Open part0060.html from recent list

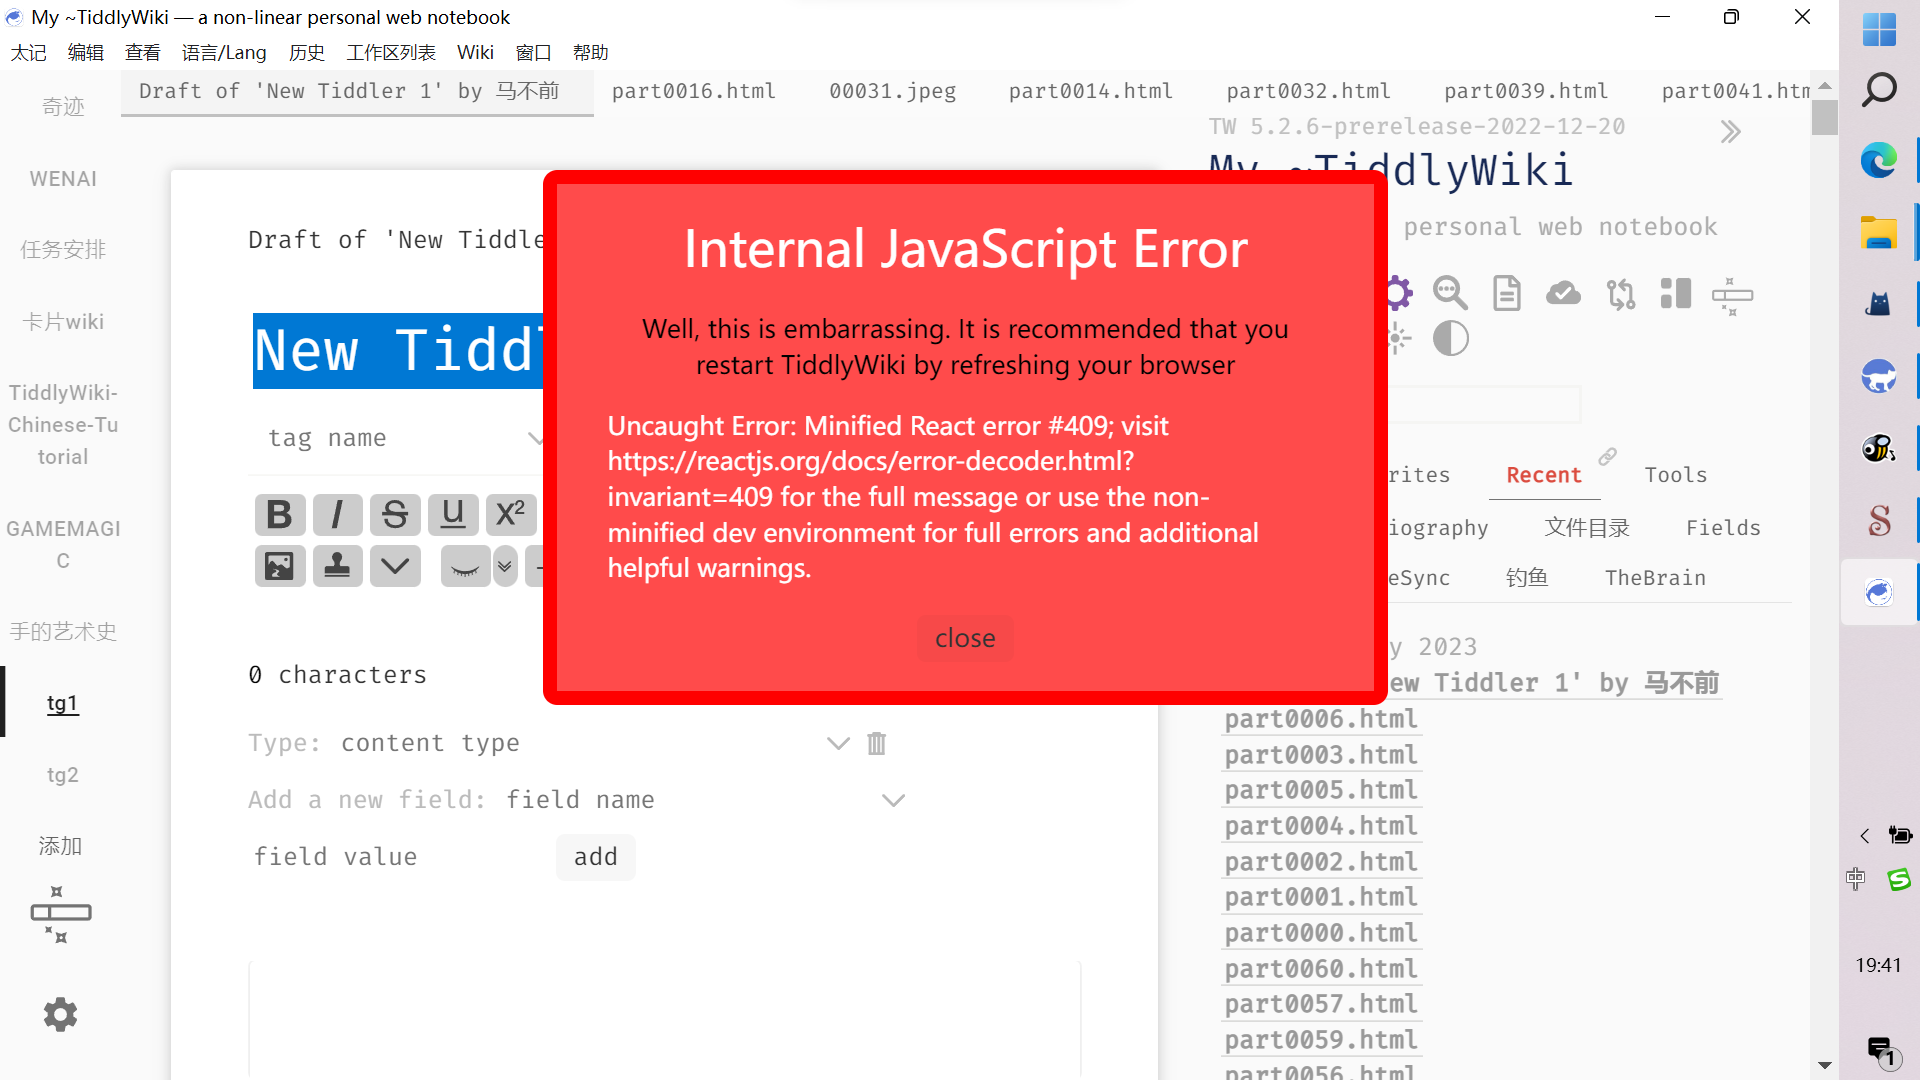click(1321, 969)
